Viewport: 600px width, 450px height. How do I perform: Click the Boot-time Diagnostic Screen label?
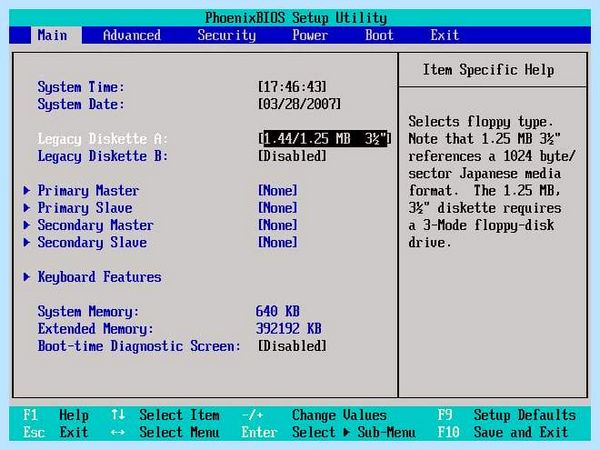point(139,346)
